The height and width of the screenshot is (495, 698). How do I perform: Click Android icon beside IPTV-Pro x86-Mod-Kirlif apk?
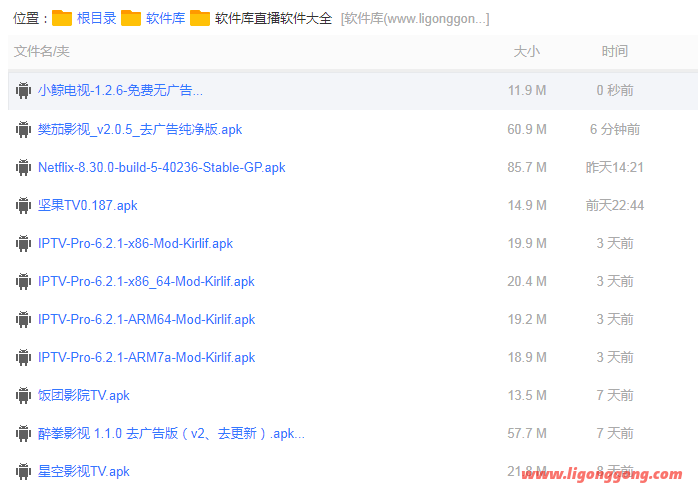point(23,243)
